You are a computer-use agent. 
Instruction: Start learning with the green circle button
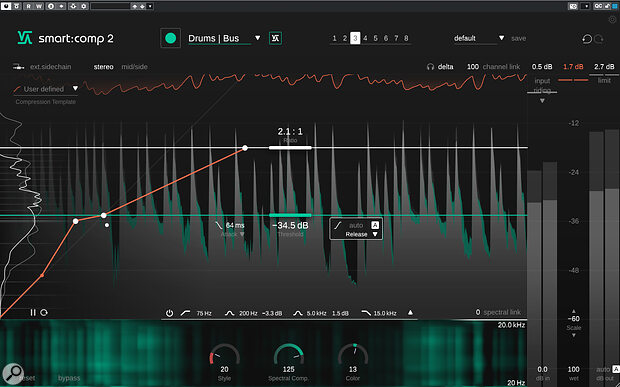[x=170, y=38]
